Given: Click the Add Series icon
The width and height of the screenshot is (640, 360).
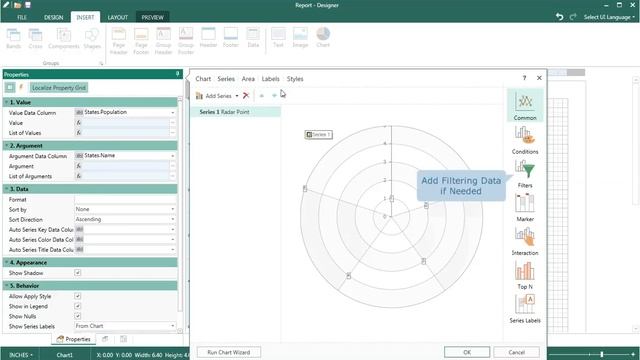Looking at the screenshot, I should 199,96.
